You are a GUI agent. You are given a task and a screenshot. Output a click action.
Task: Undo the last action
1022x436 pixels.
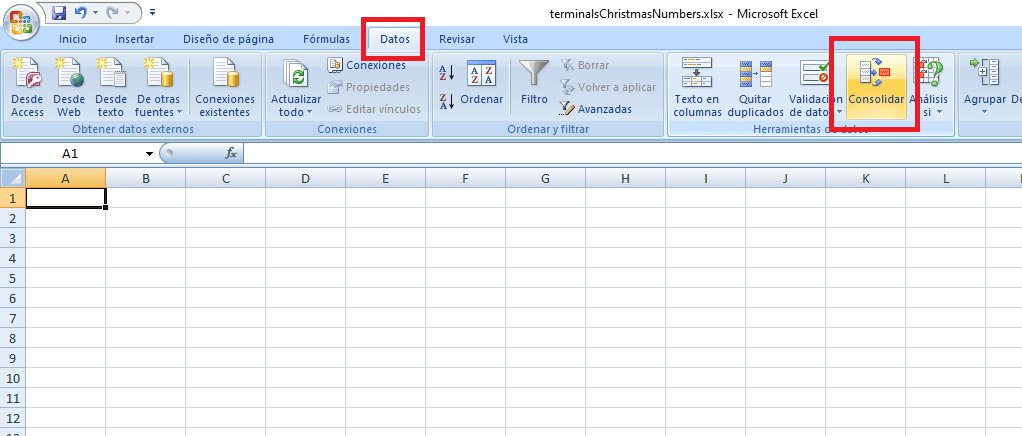(81, 12)
